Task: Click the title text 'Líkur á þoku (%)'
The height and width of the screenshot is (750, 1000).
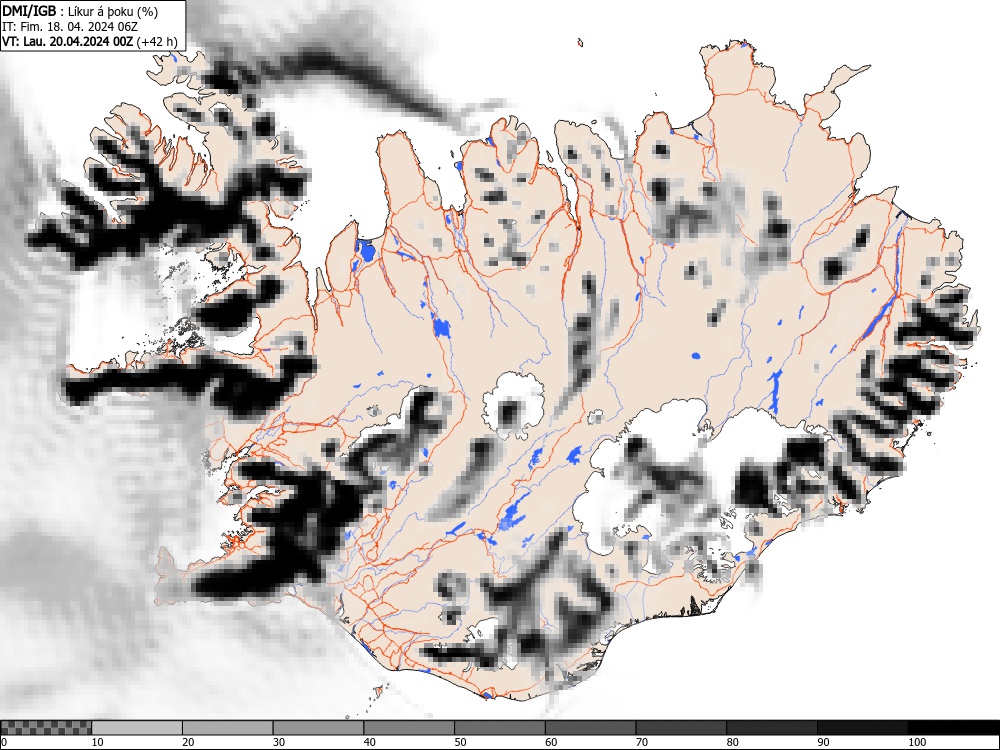Action: tap(113, 11)
